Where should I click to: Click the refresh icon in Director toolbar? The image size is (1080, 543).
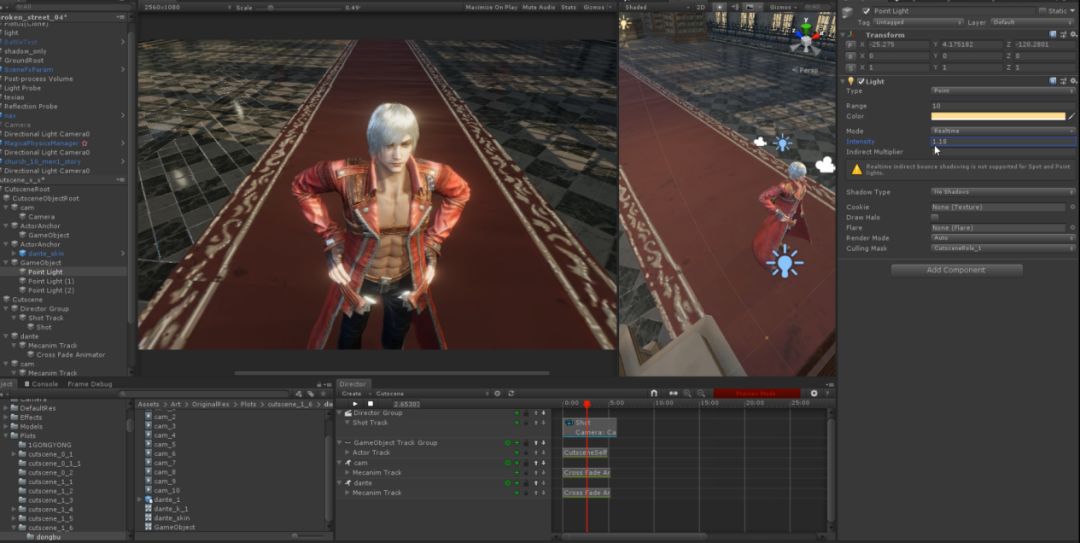point(511,393)
